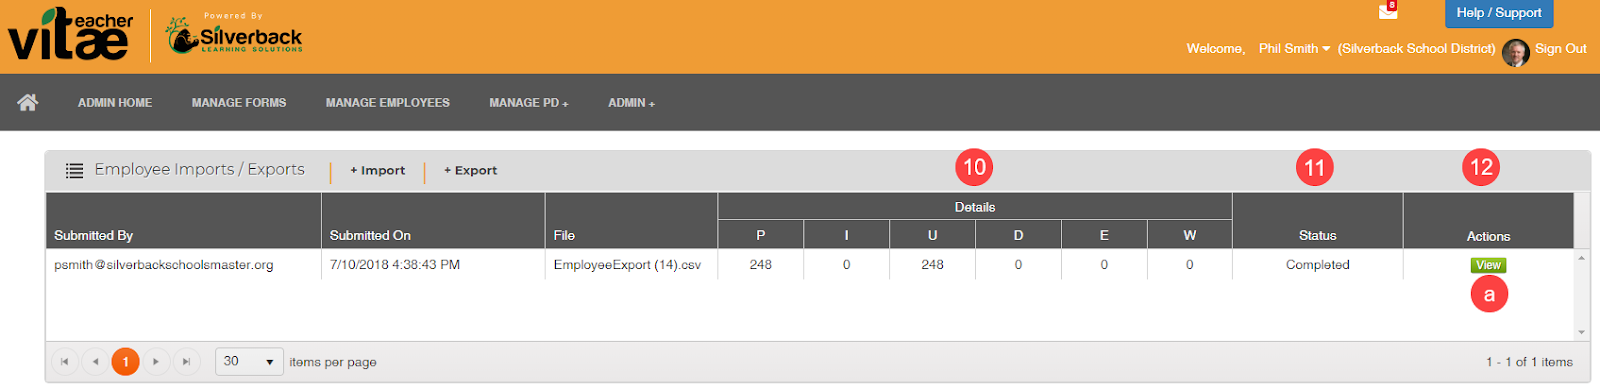This screenshot has height=389, width=1600.
Task: Go to the home icon
Action: click(x=27, y=102)
